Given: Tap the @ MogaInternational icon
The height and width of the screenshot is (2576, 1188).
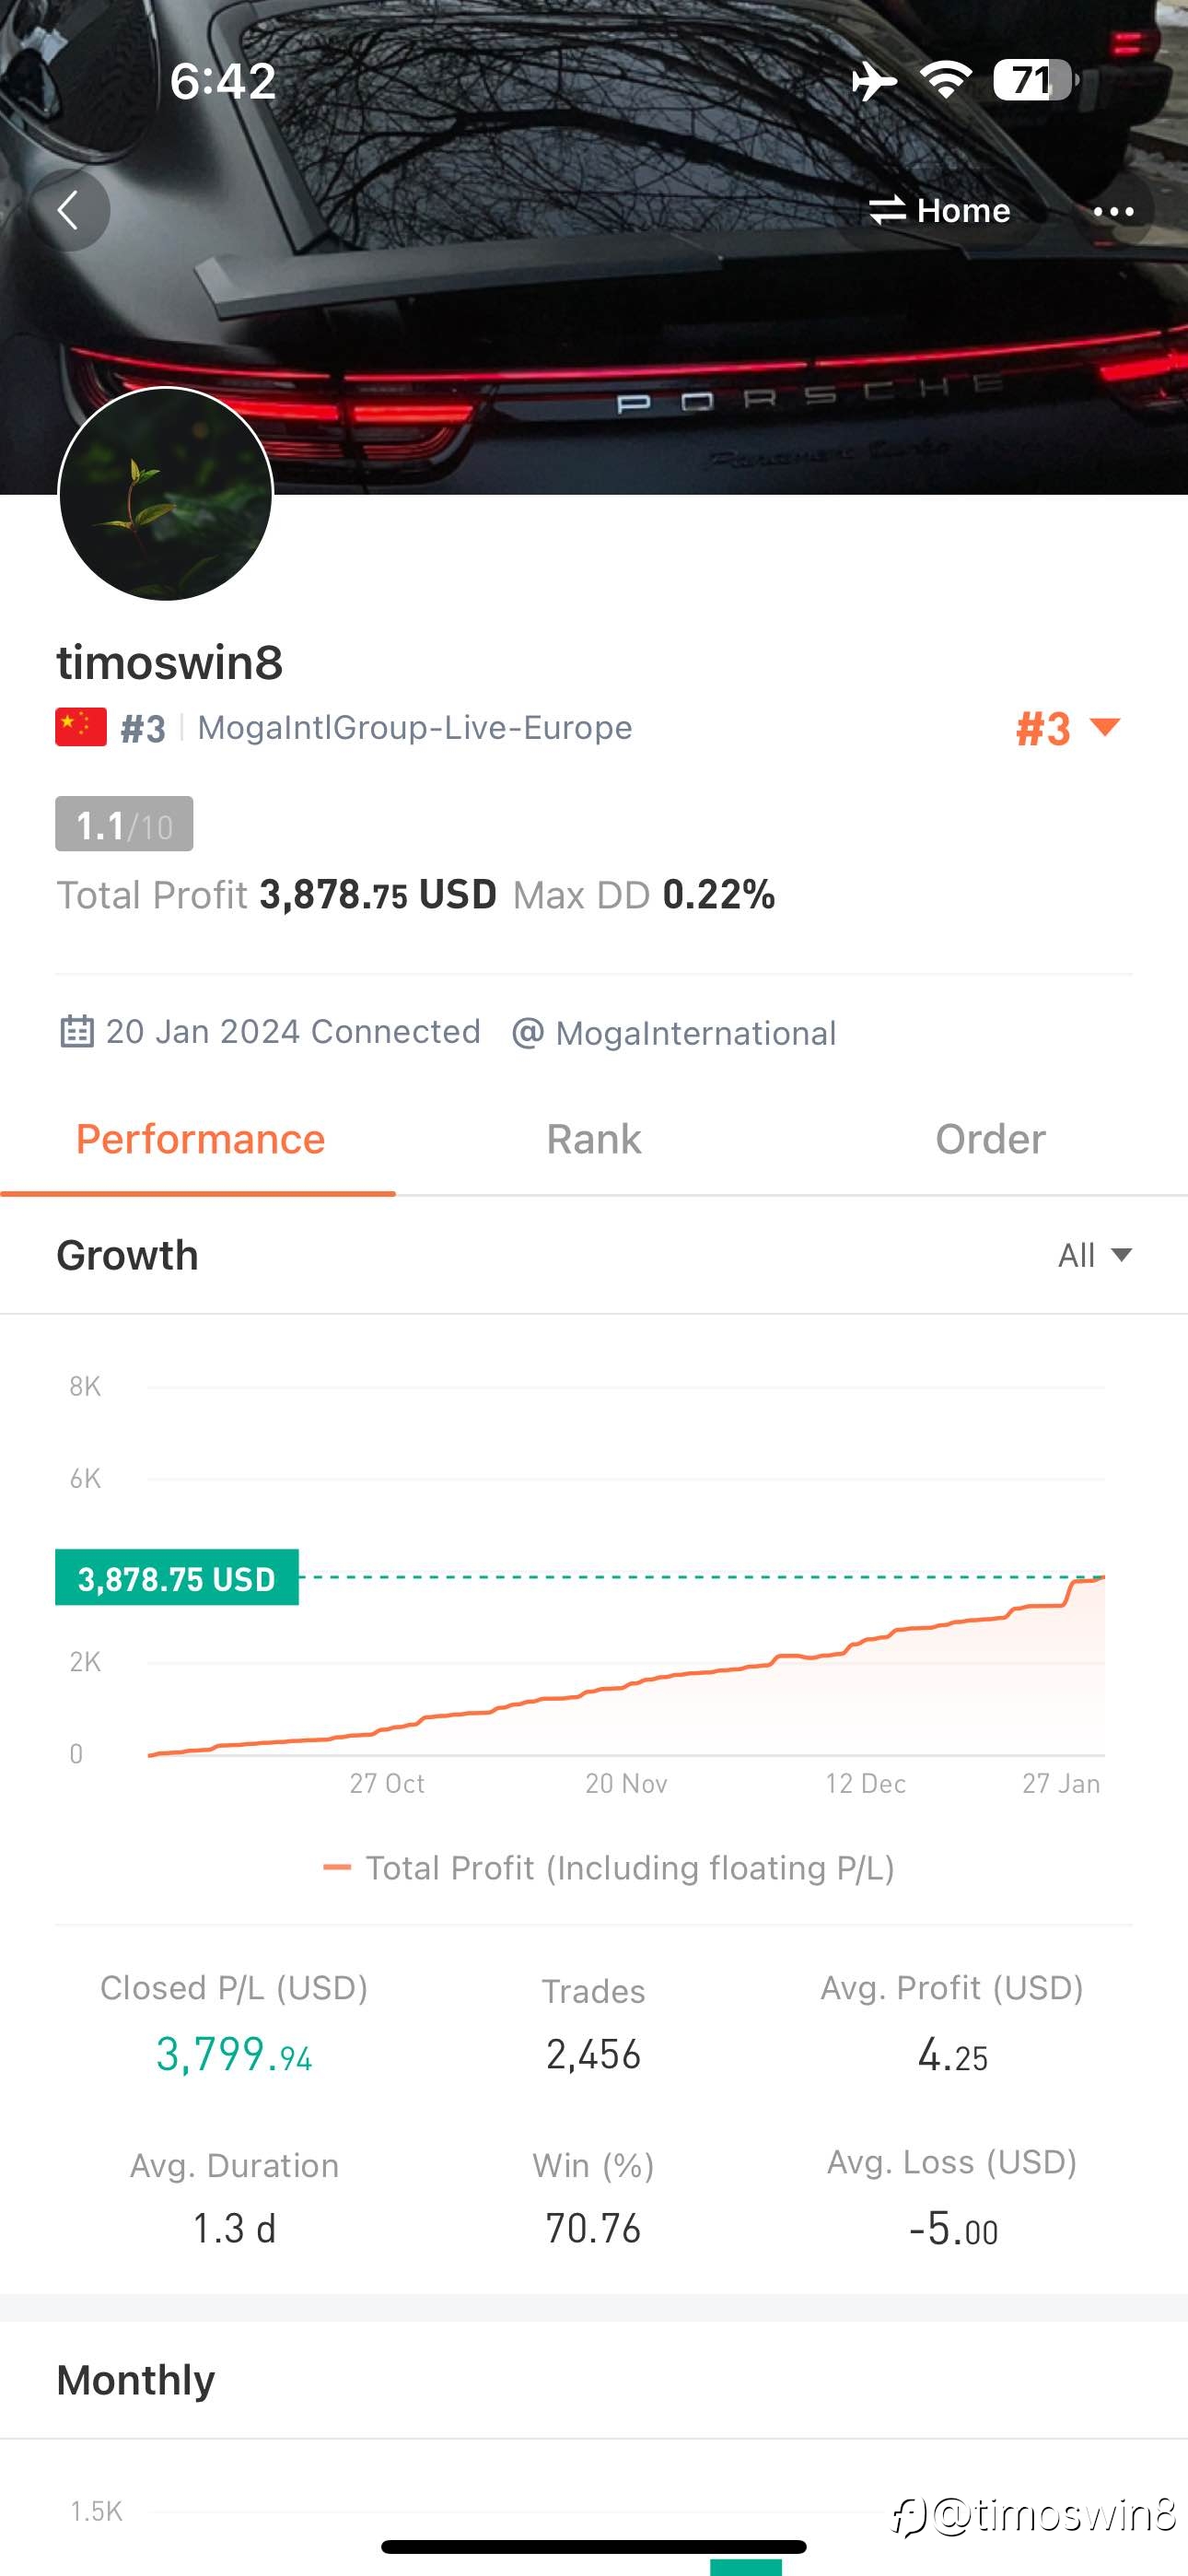Looking at the screenshot, I should click(528, 1032).
